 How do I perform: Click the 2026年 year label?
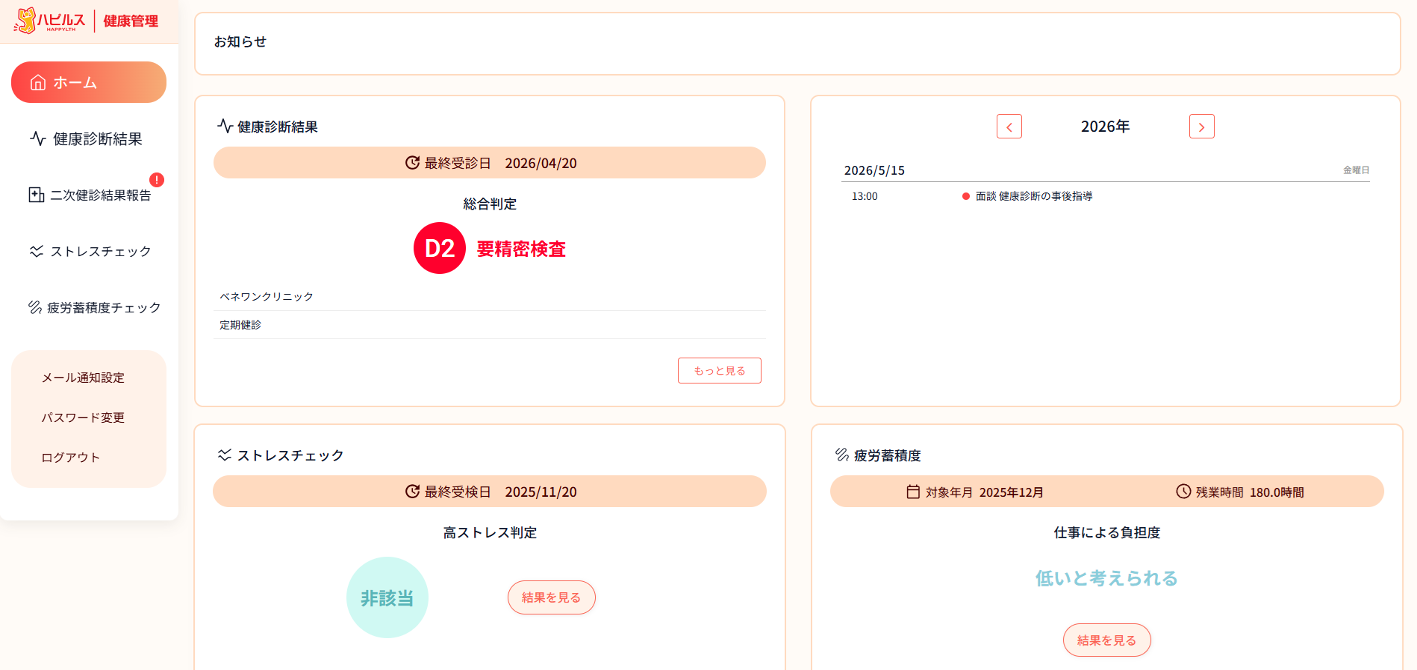[1105, 126]
